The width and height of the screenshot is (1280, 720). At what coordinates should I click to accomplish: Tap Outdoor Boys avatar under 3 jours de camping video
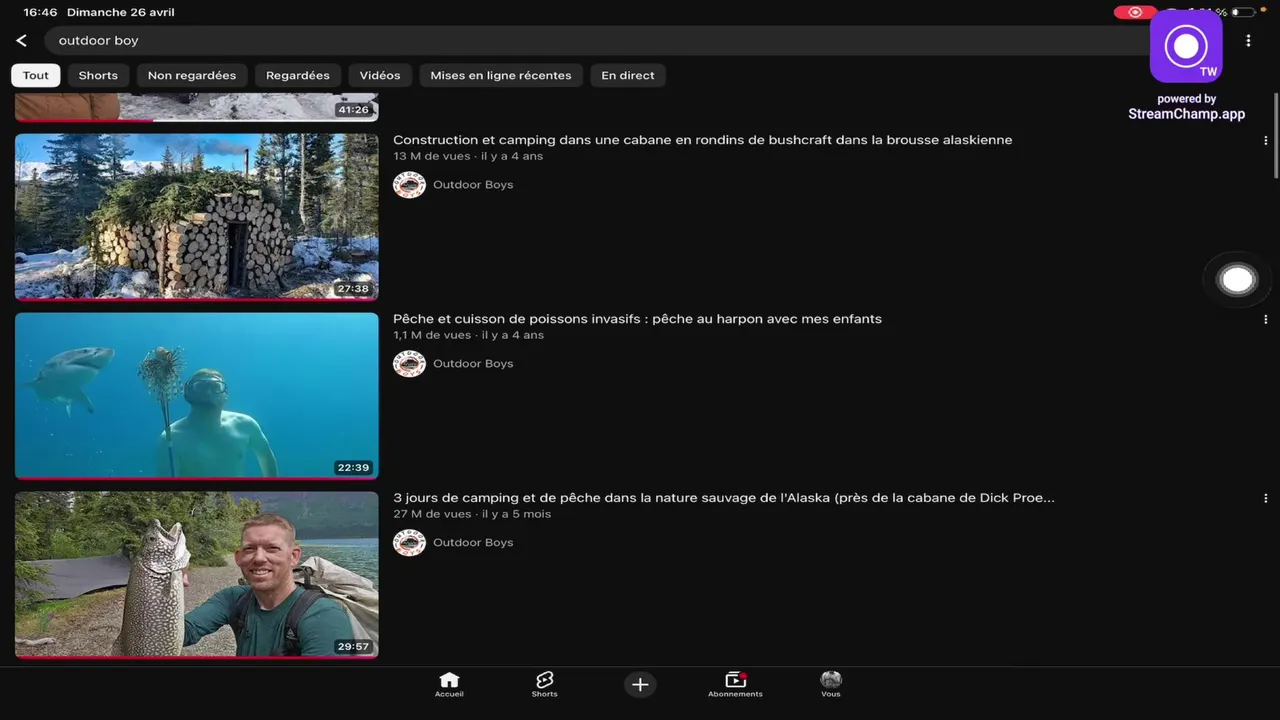409,543
